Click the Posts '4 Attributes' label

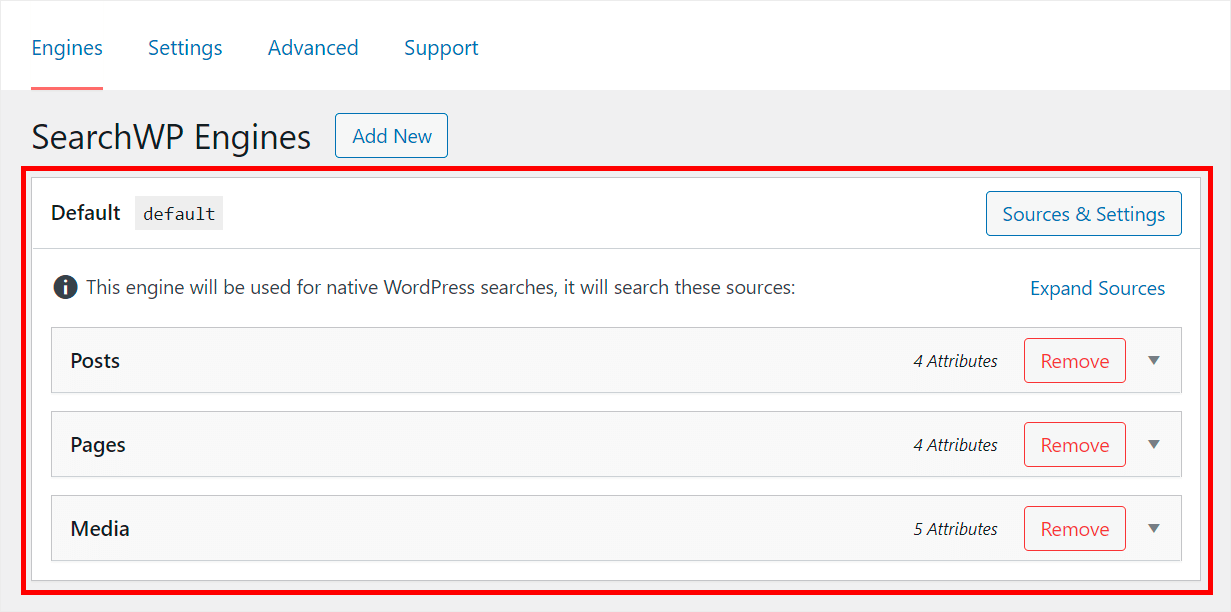coord(955,361)
